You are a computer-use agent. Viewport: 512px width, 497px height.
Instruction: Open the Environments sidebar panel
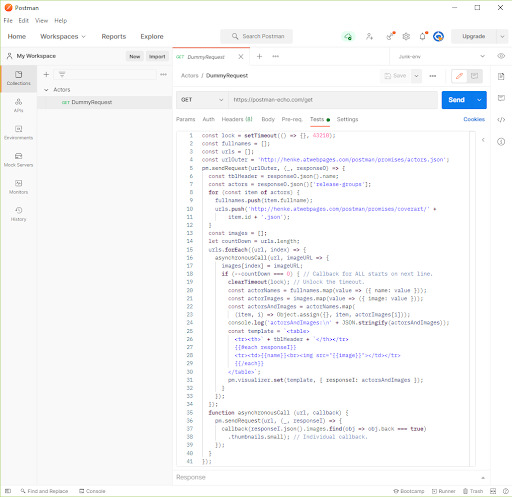18,132
